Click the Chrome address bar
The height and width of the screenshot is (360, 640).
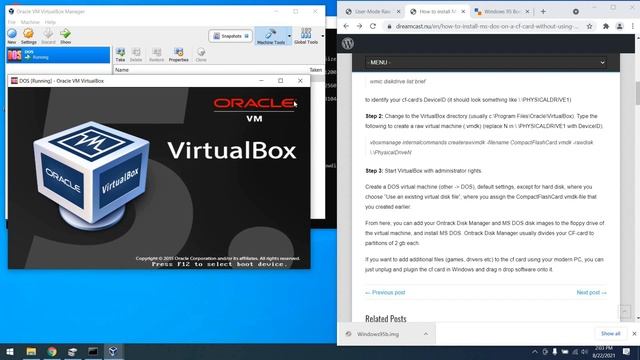487,26
